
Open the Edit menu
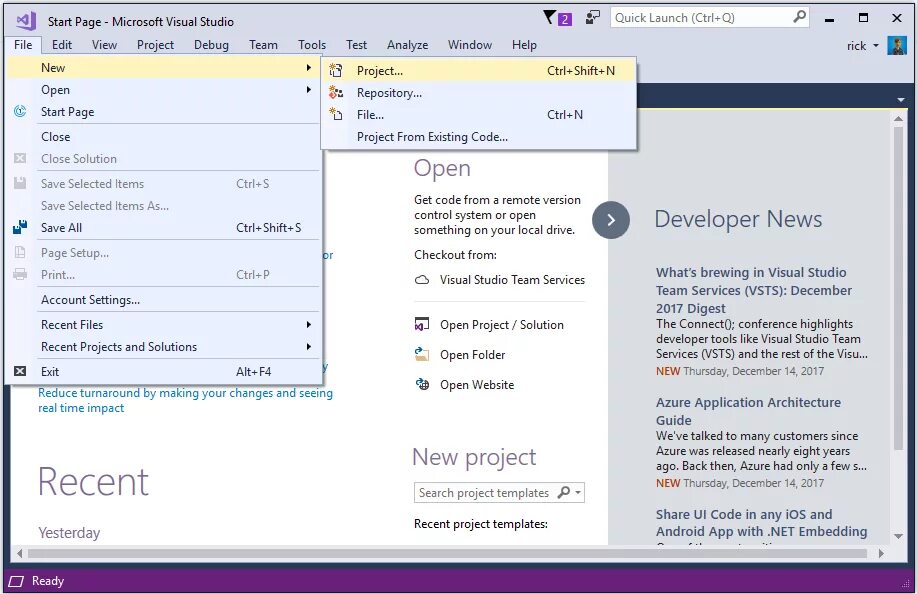coord(61,44)
